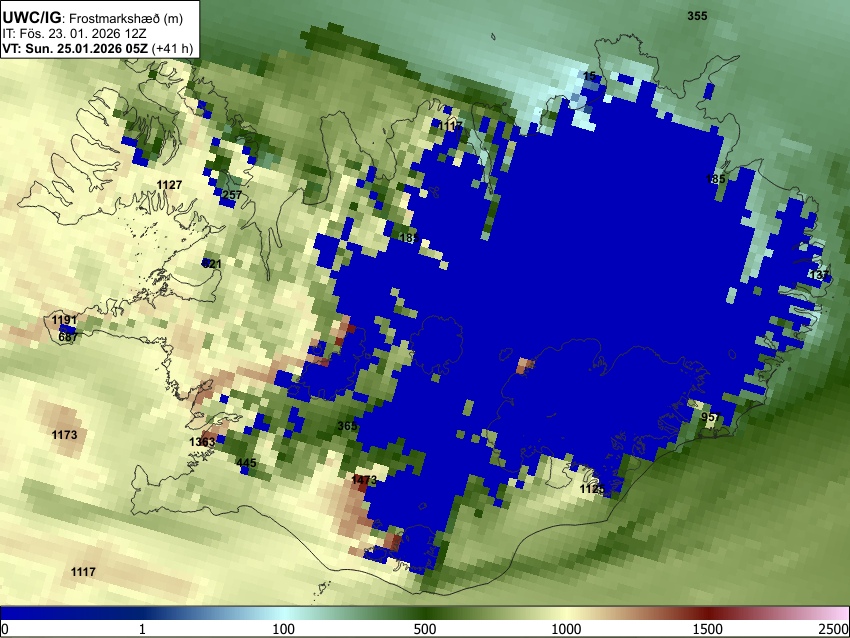Click the 445 value on the map
Image resolution: width=850 pixels, height=638 pixels.
[247, 463]
